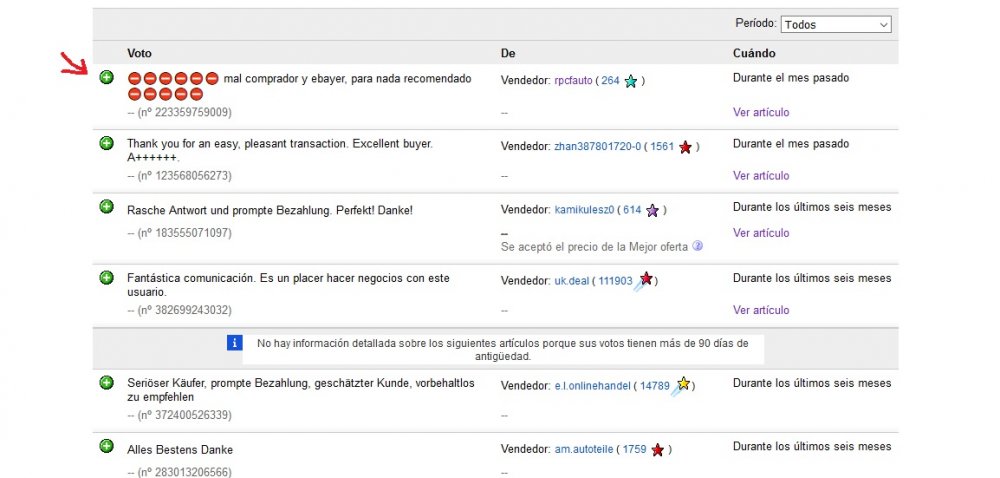Image resolution: width=1000 pixels, height=478 pixels.
Task: Open Ver artículo for item 382699243032
Action: [x=761, y=310]
